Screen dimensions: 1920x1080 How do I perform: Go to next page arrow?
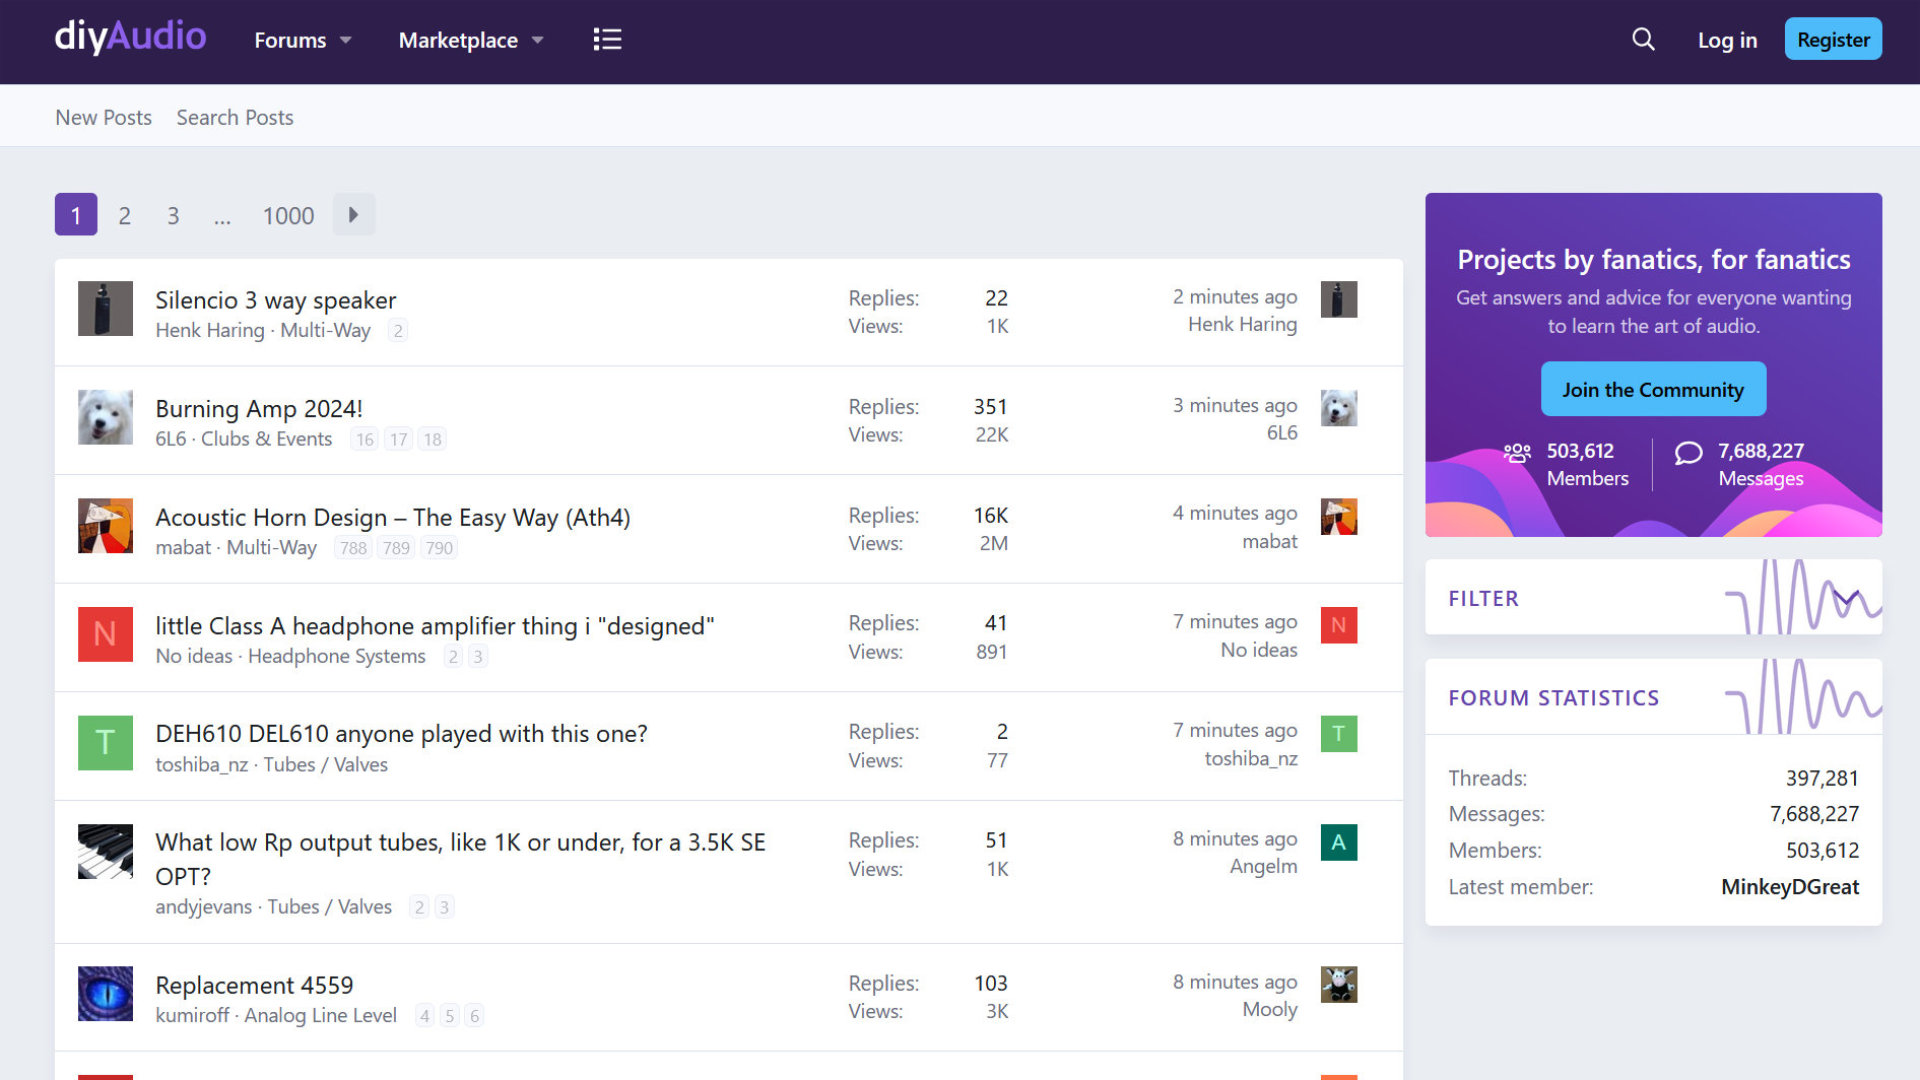point(353,214)
